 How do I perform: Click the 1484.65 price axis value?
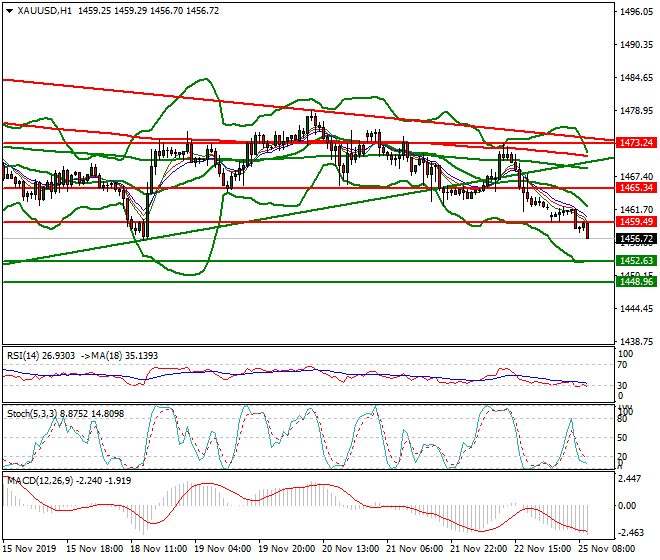click(636, 77)
